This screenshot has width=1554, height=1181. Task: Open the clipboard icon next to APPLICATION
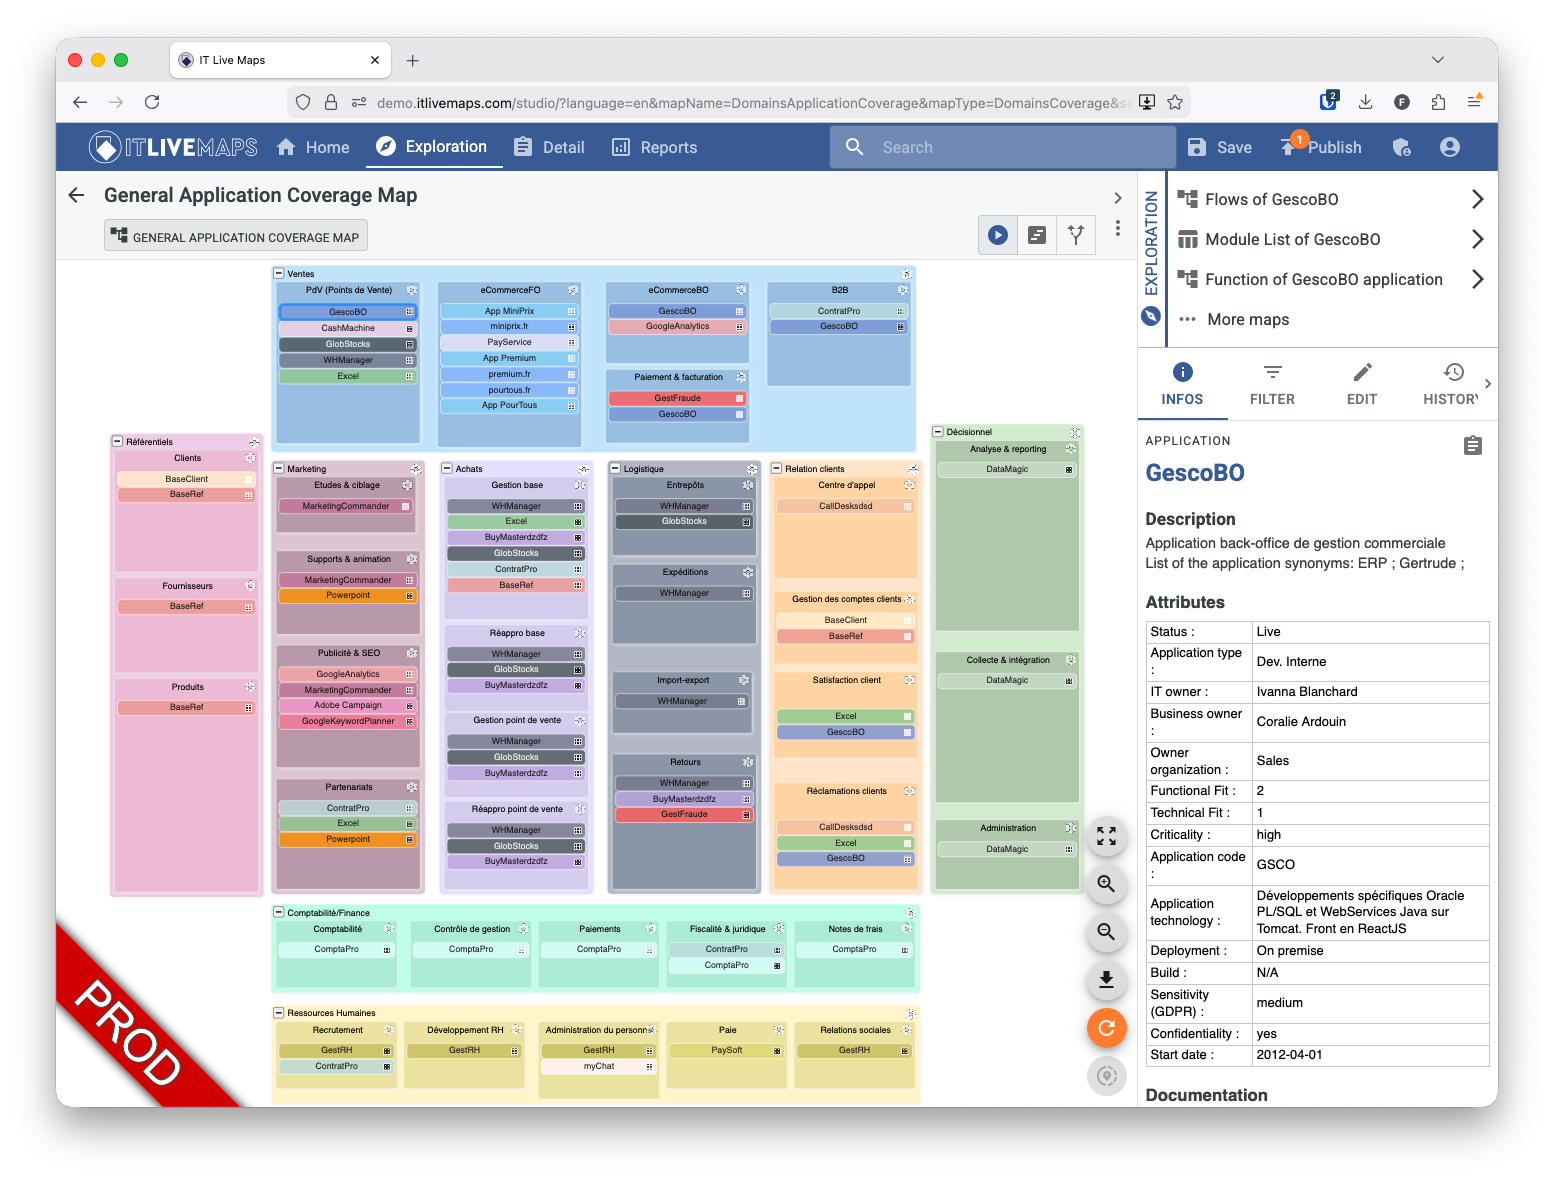(1472, 445)
